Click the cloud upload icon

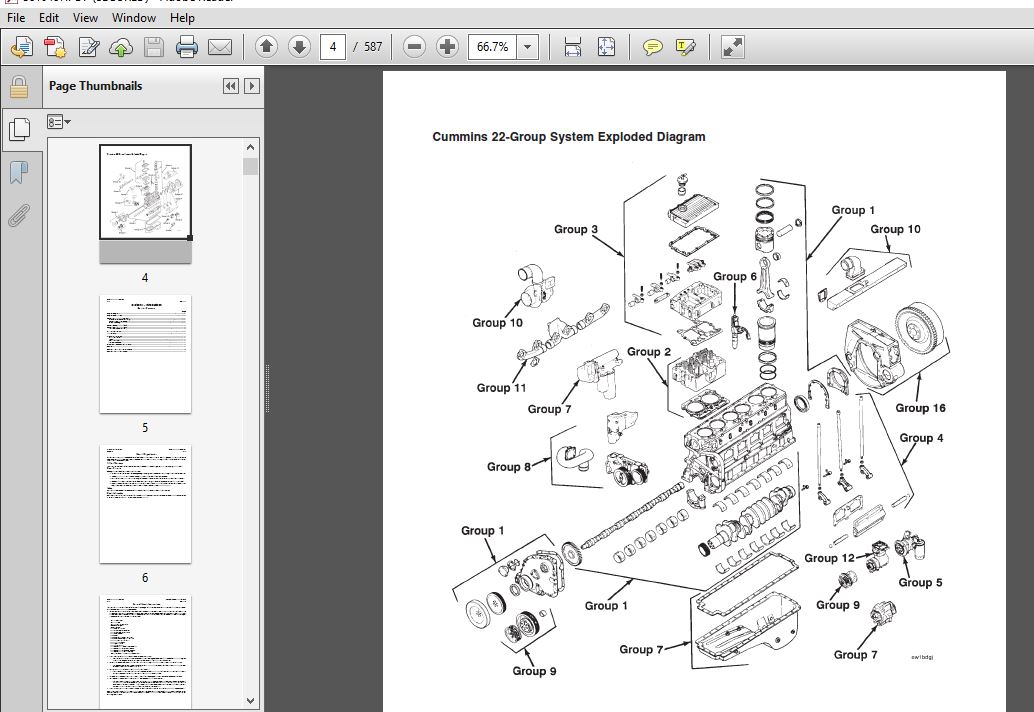click(121, 47)
